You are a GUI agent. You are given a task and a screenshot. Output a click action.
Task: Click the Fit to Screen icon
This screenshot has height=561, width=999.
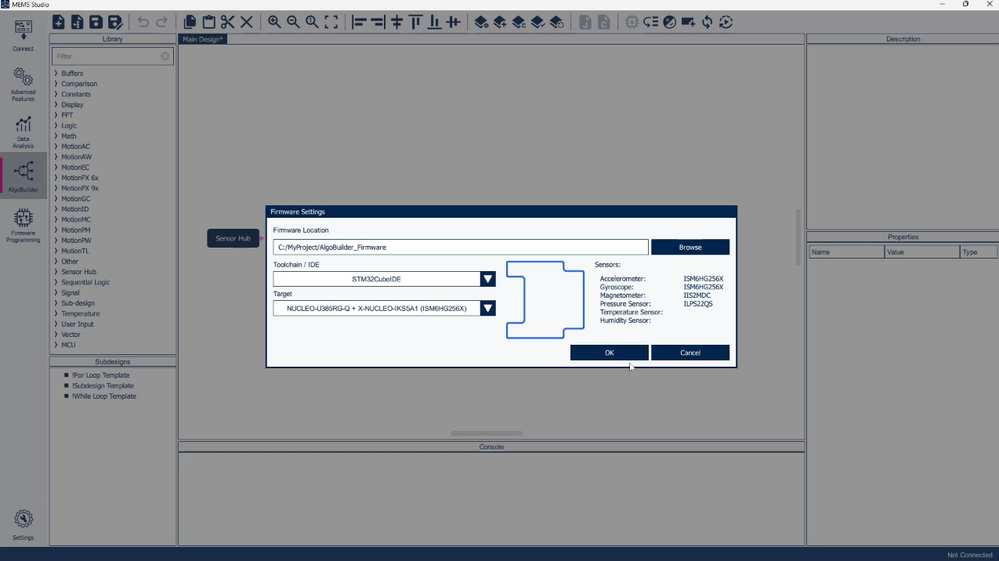tap(331, 22)
